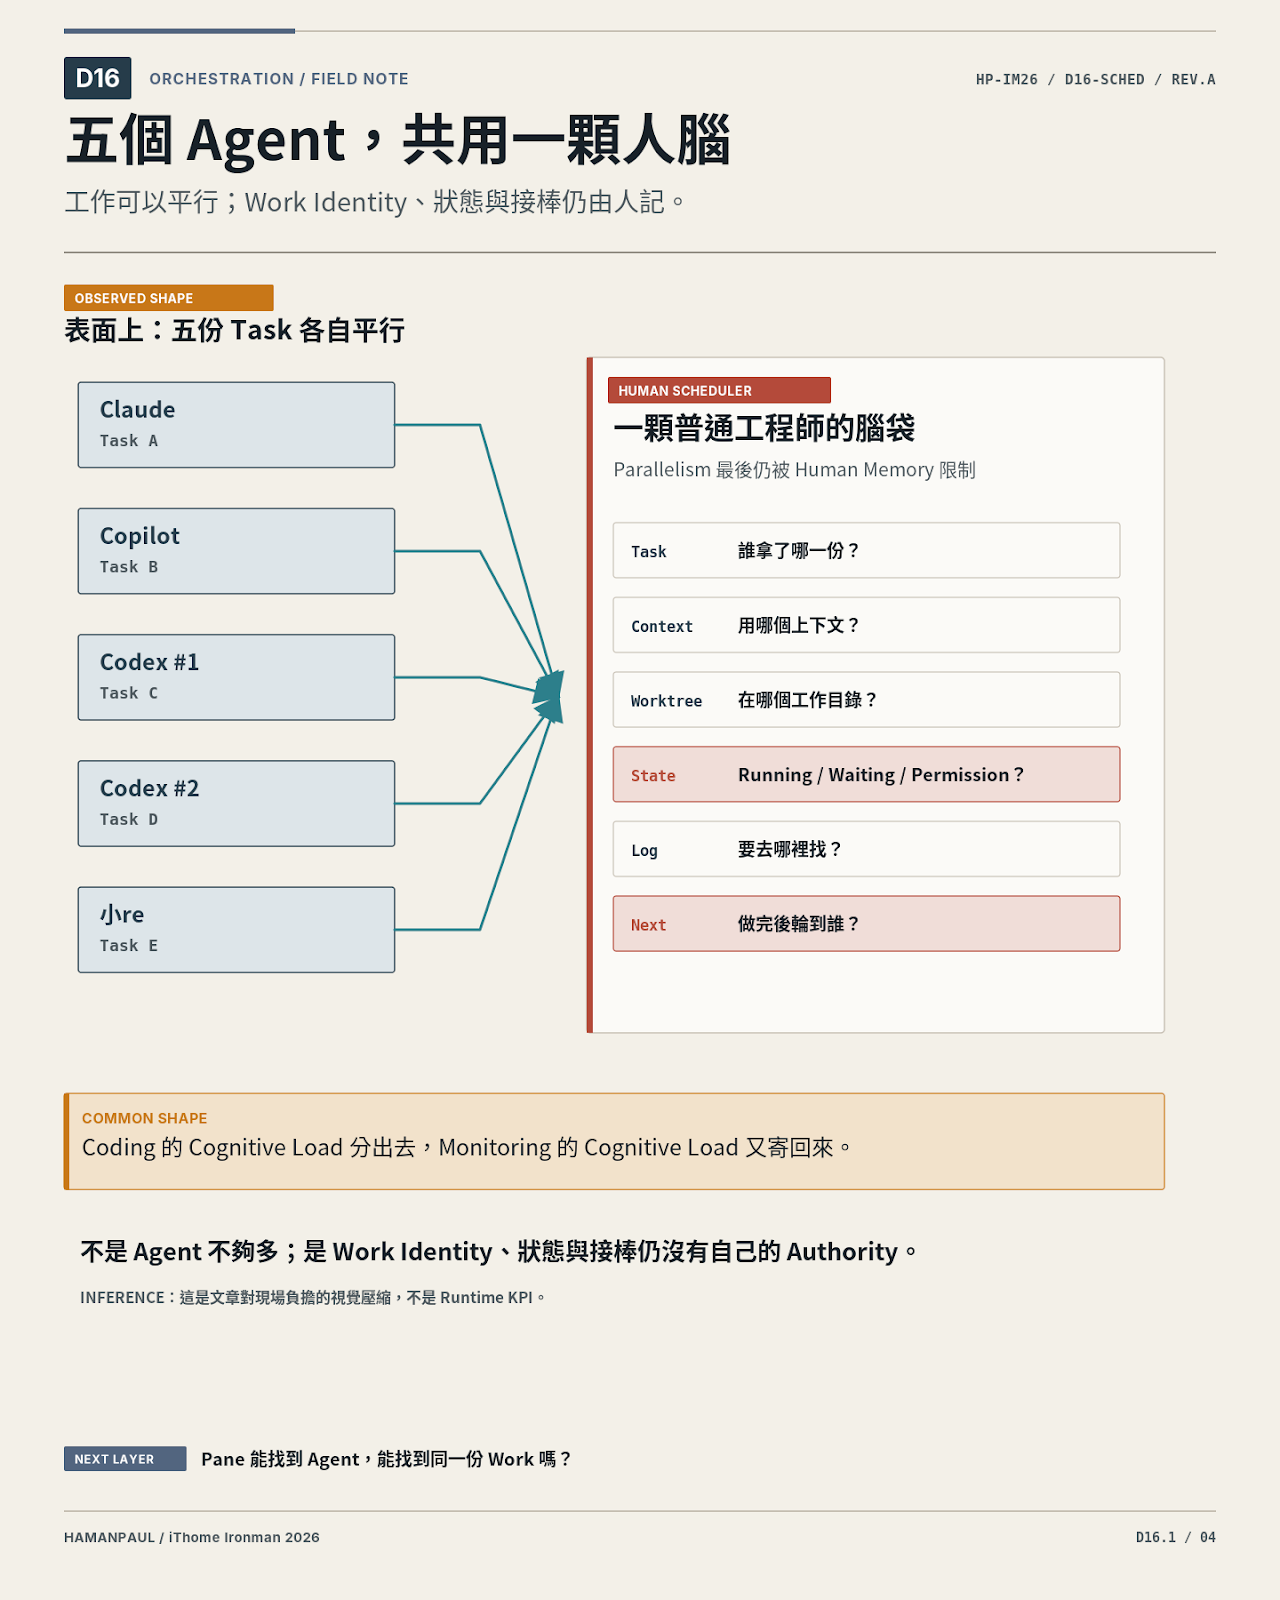Select the Codex #2 Task D card
Image resolution: width=1280 pixels, height=1600 pixels.
(236, 803)
